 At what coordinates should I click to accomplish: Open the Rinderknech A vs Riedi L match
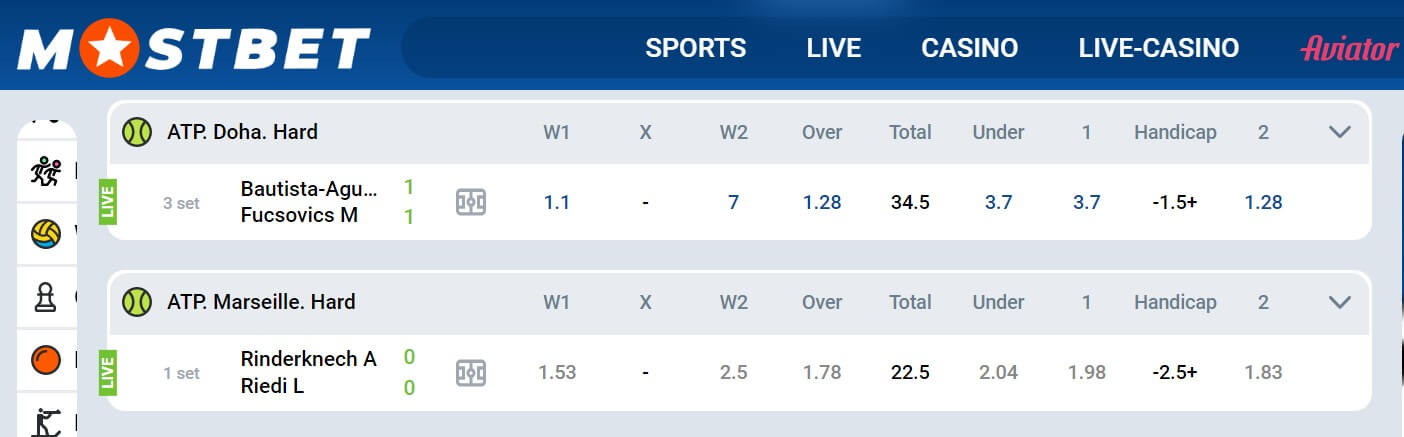click(308, 372)
